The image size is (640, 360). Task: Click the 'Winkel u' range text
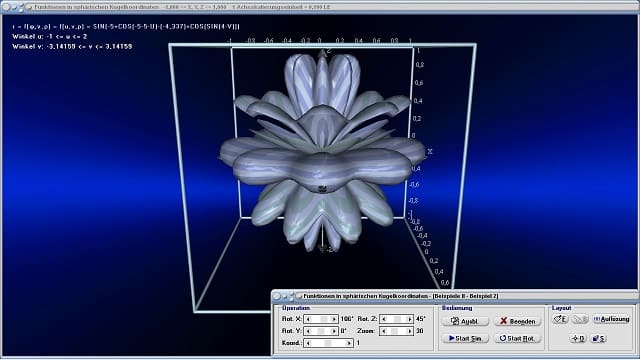[49, 36]
